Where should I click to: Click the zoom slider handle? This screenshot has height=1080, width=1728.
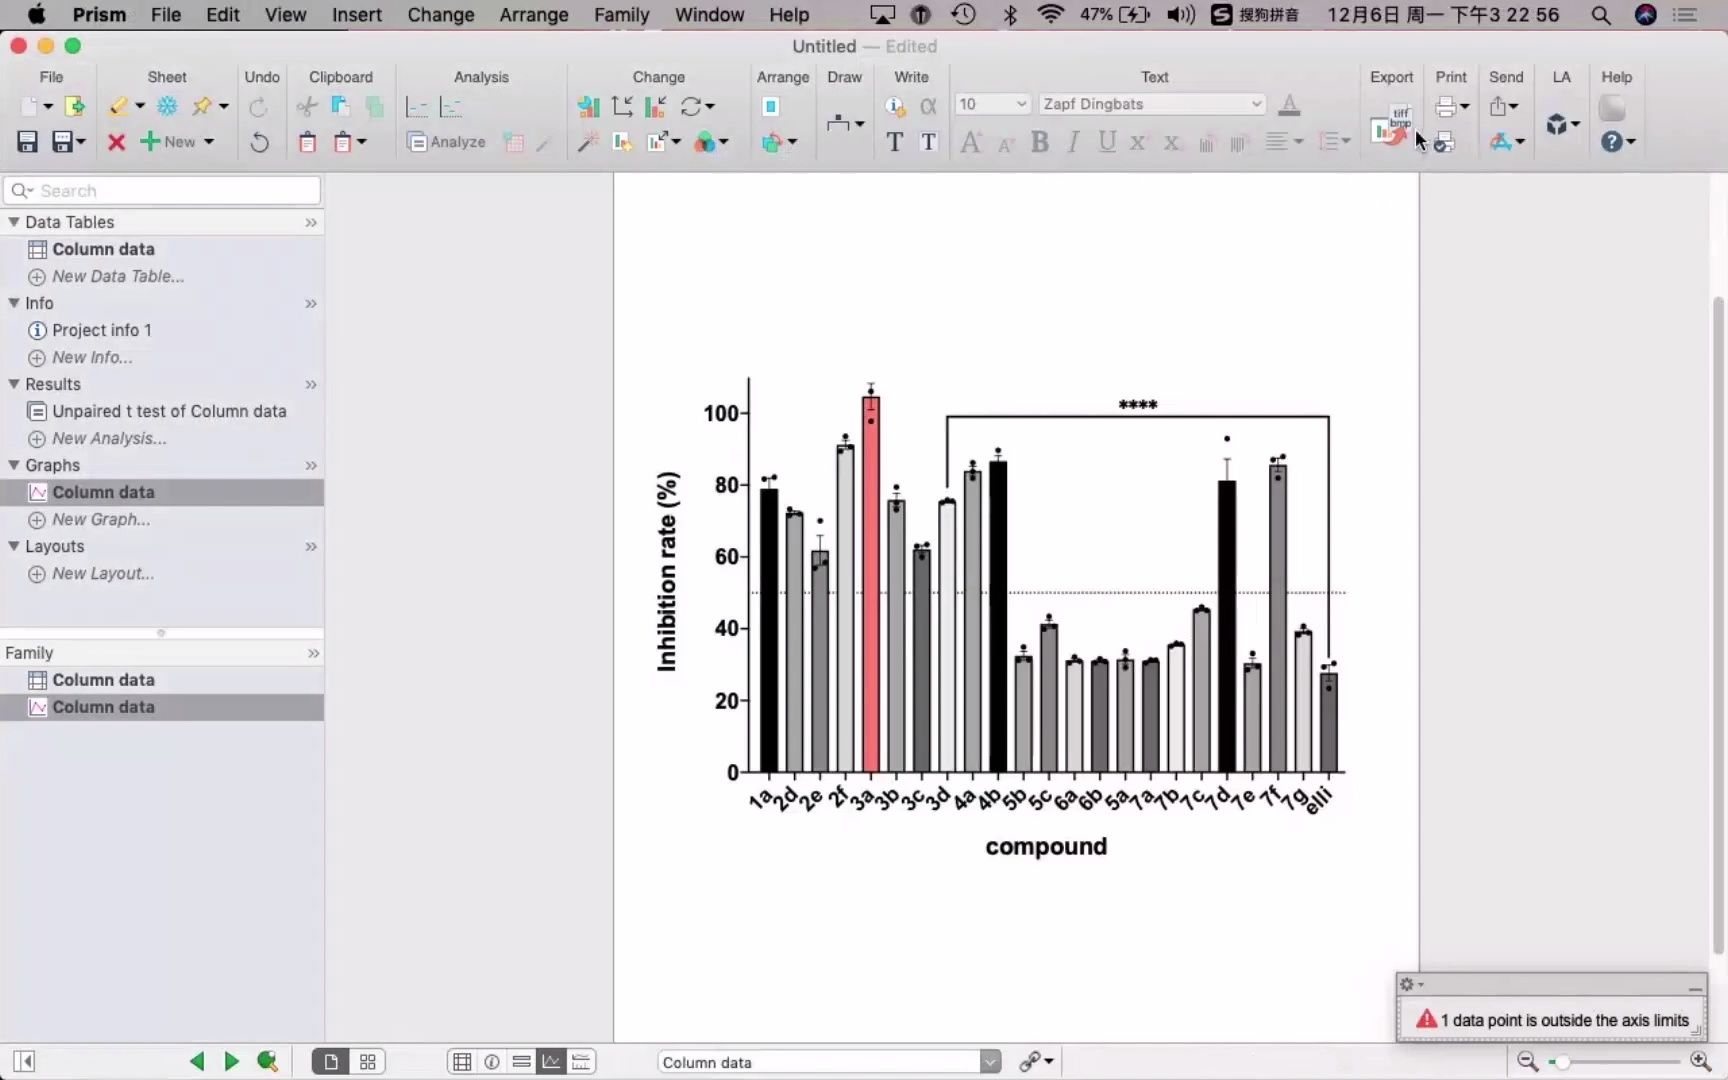[1561, 1062]
